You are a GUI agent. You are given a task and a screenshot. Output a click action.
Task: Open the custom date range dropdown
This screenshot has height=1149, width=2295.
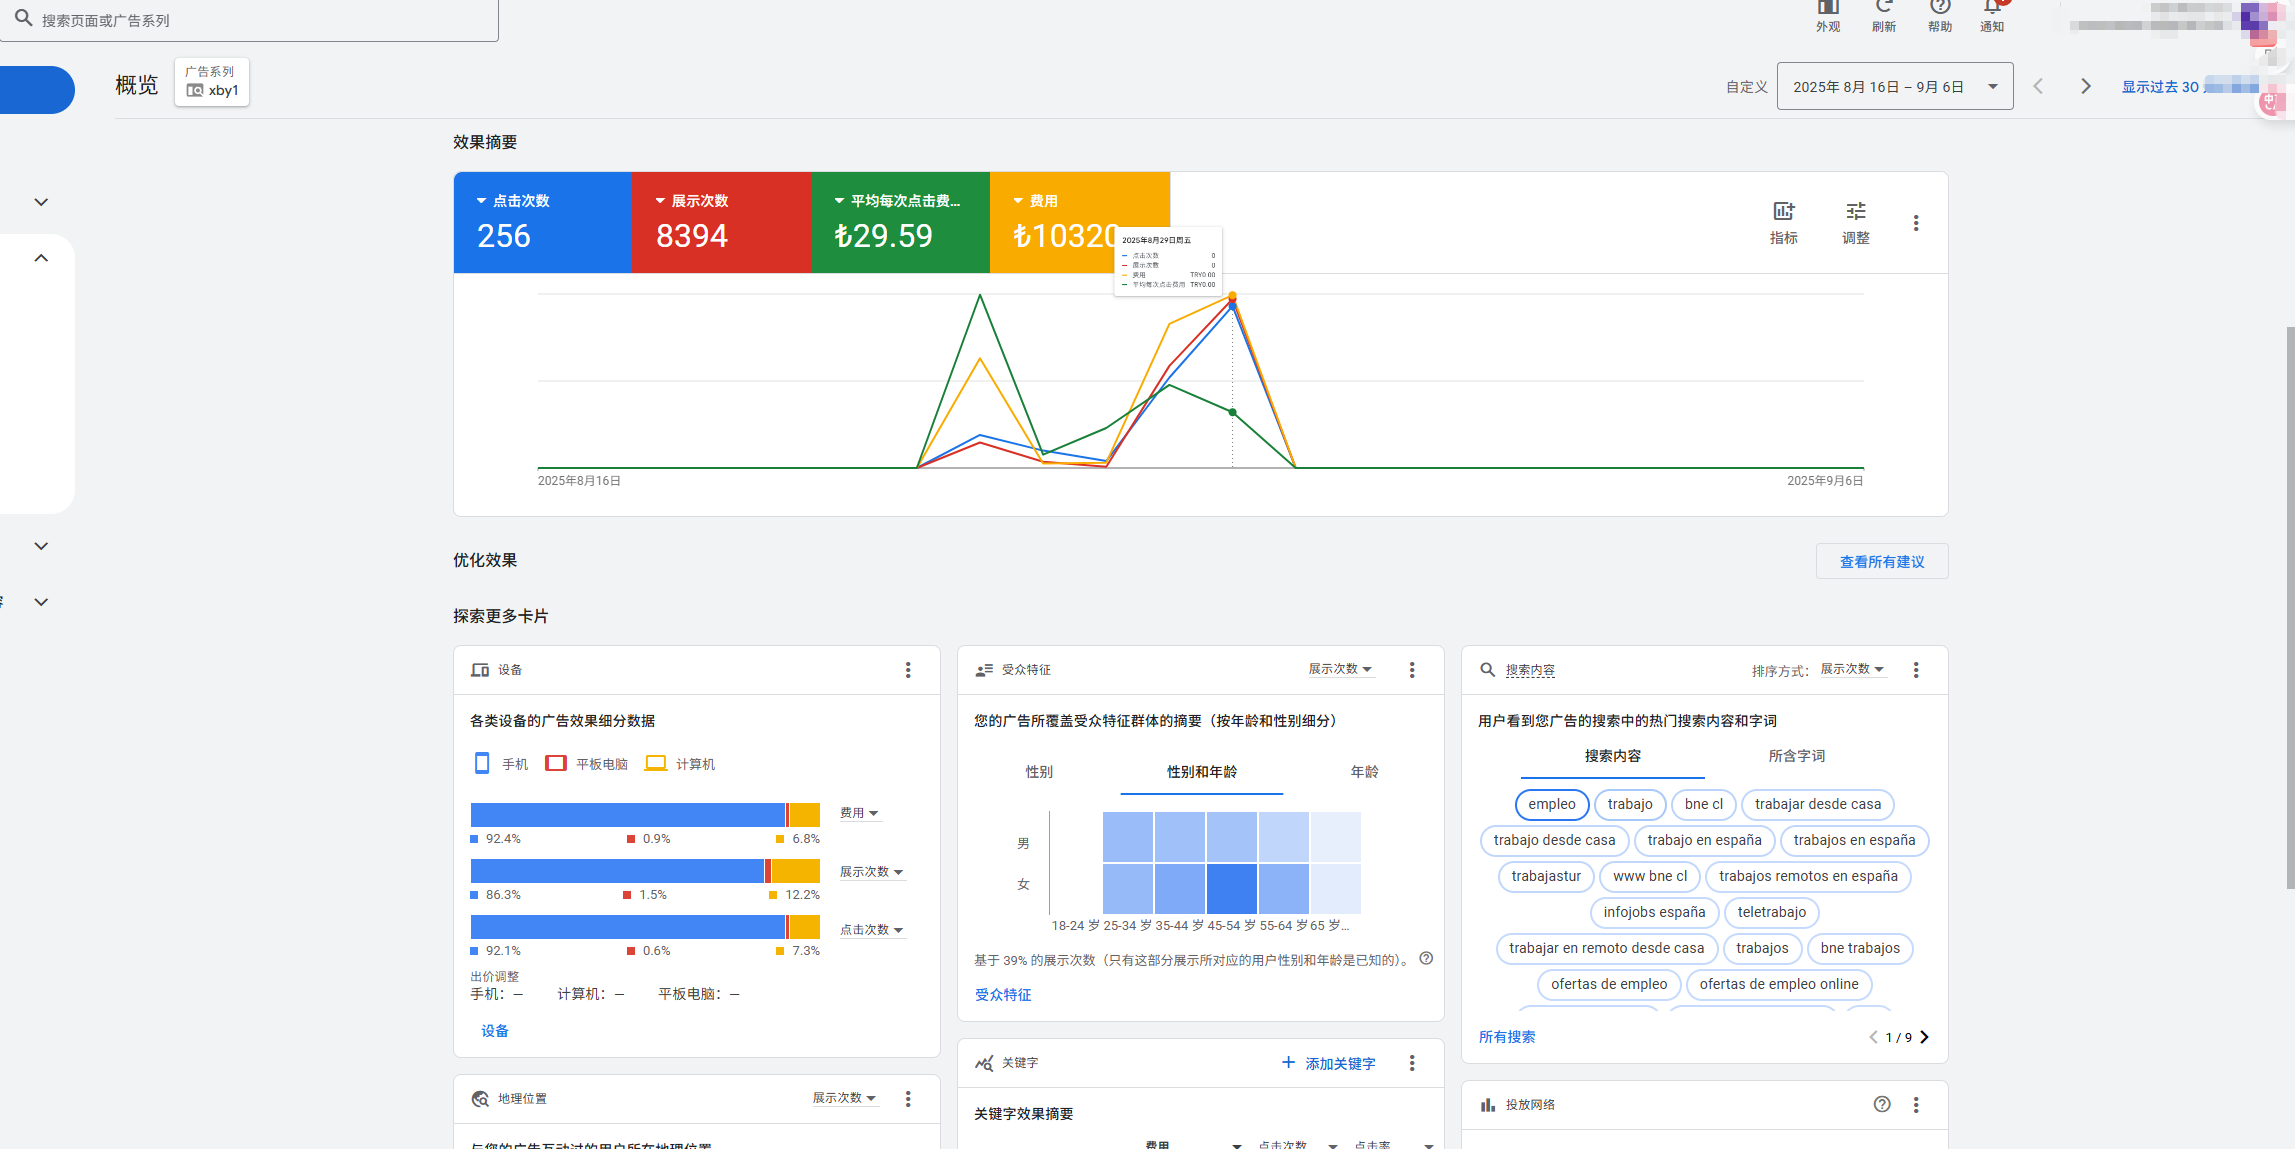1894,87
